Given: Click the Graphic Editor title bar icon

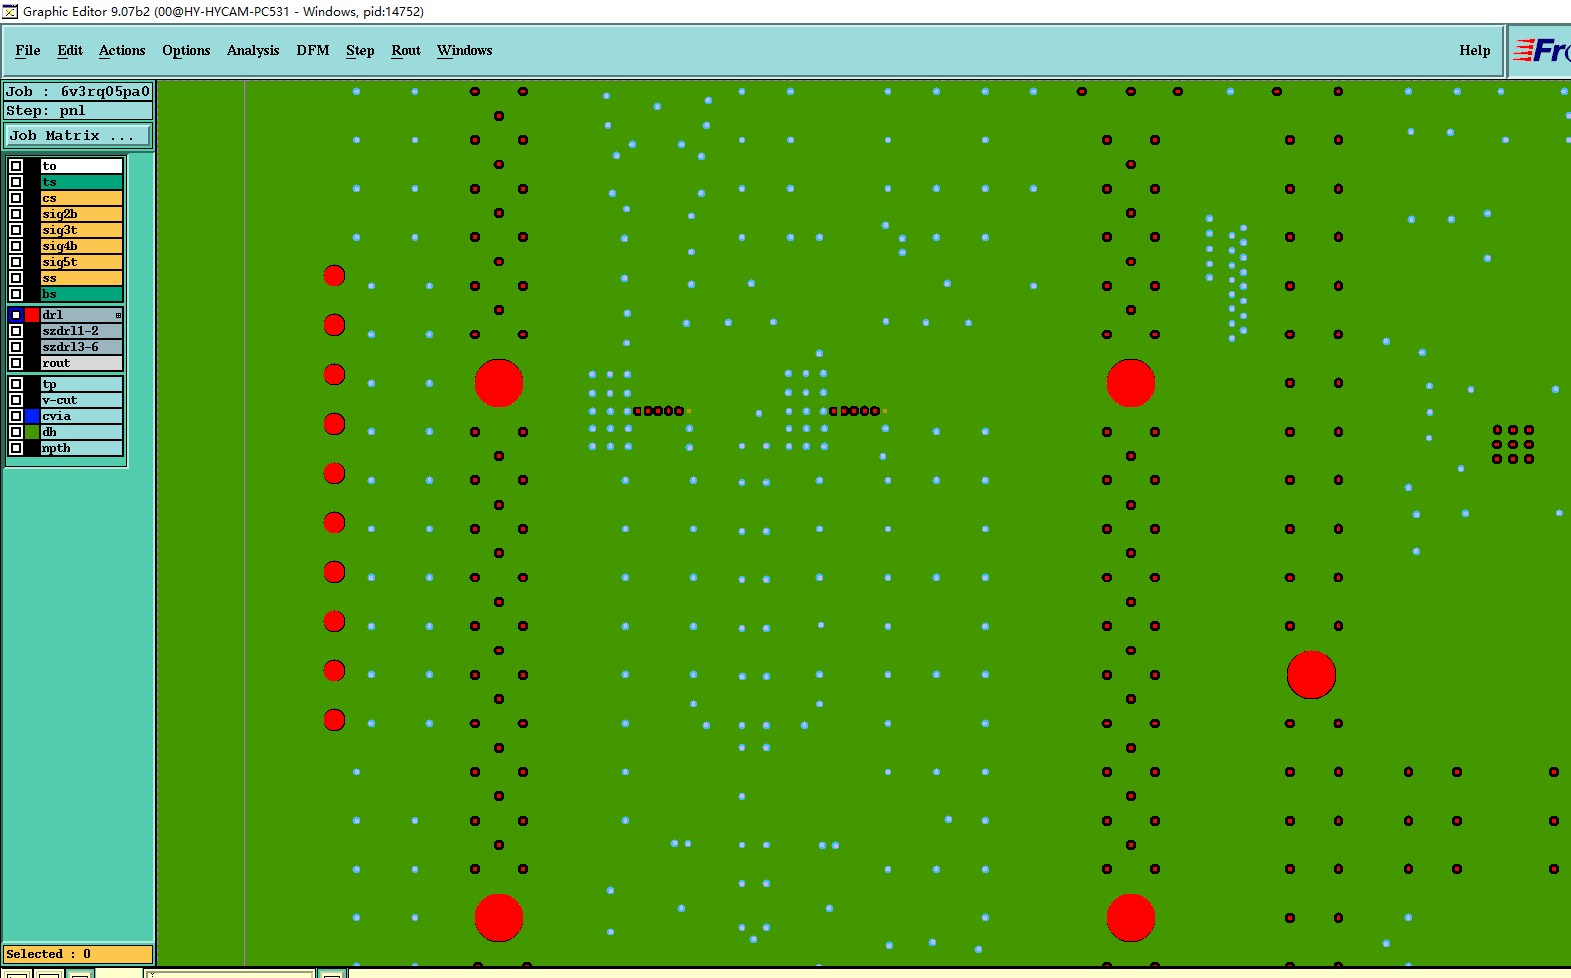Looking at the screenshot, I should pyautogui.click(x=10, y=11).
